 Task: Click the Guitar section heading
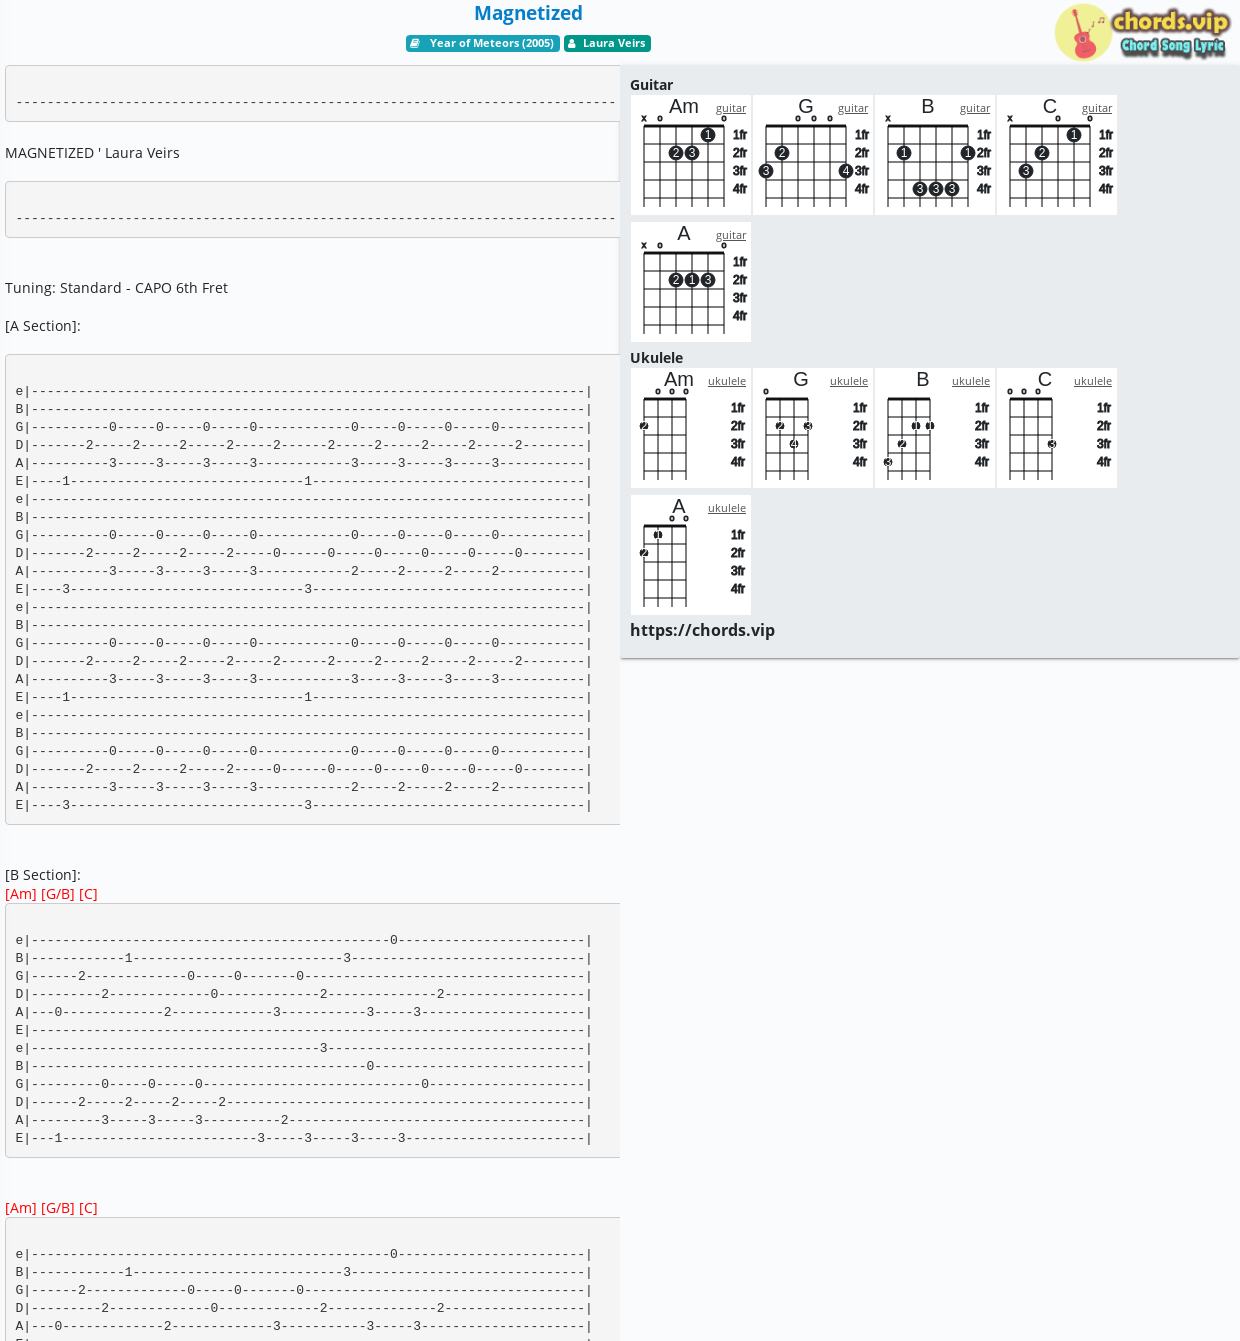pyautogui.click(x=651, y=85)
